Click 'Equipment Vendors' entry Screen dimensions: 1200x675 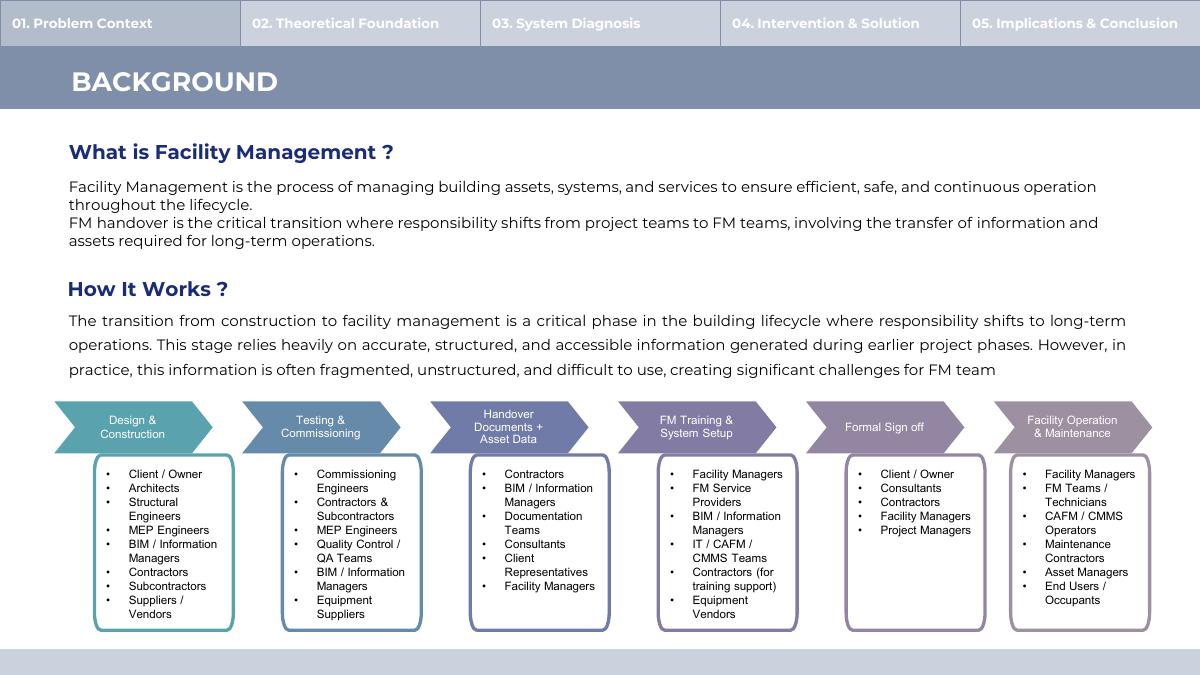click(x=720, y=607)
